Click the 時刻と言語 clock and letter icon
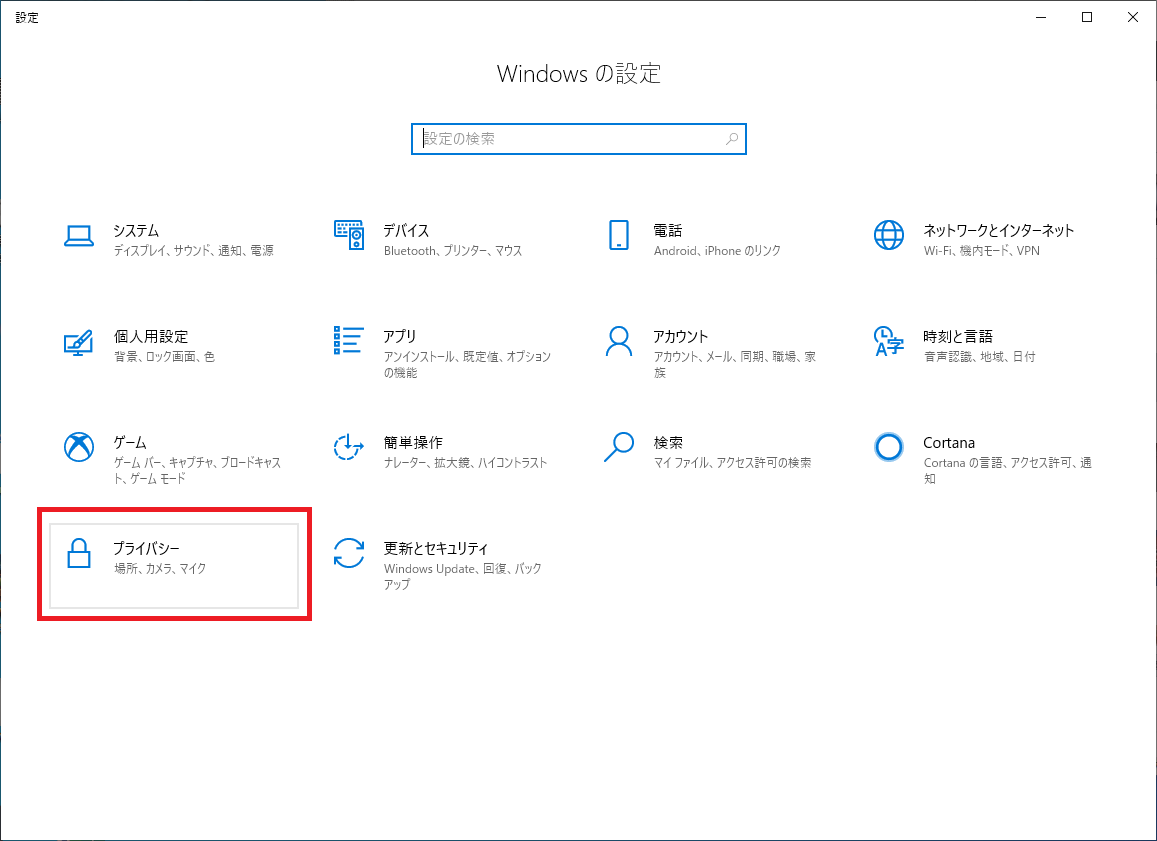The image size is (1157, 841). 888,342
